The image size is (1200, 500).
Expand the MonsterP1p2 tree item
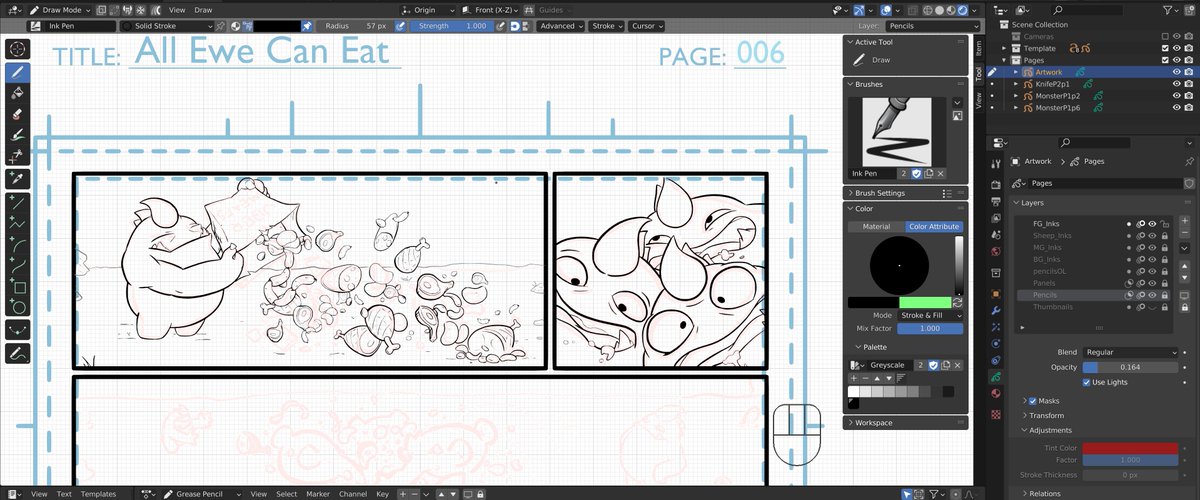(x=1016, y=96)
